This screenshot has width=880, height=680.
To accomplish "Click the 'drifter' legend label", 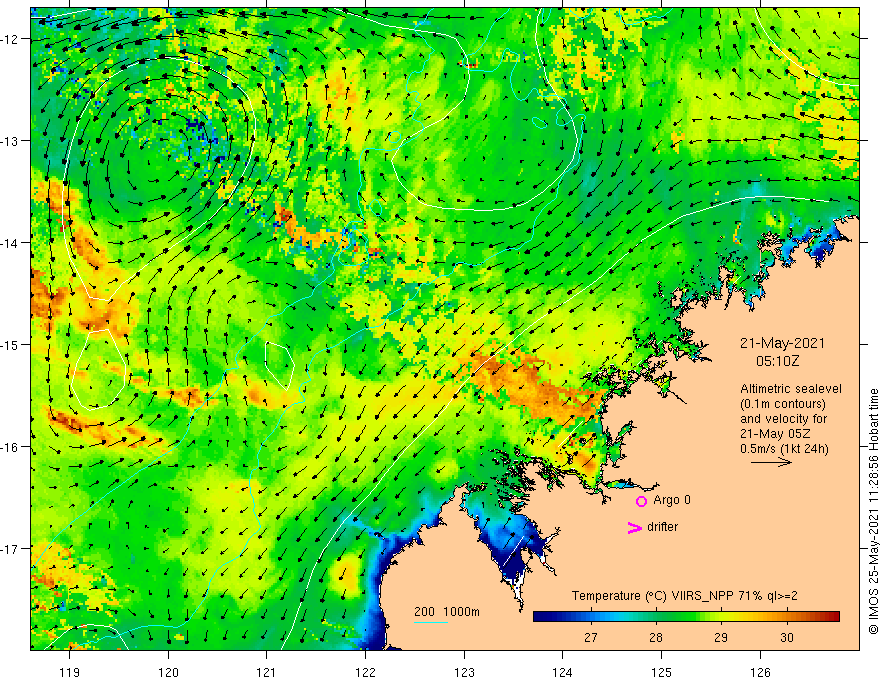I will [x=662, y=527].
